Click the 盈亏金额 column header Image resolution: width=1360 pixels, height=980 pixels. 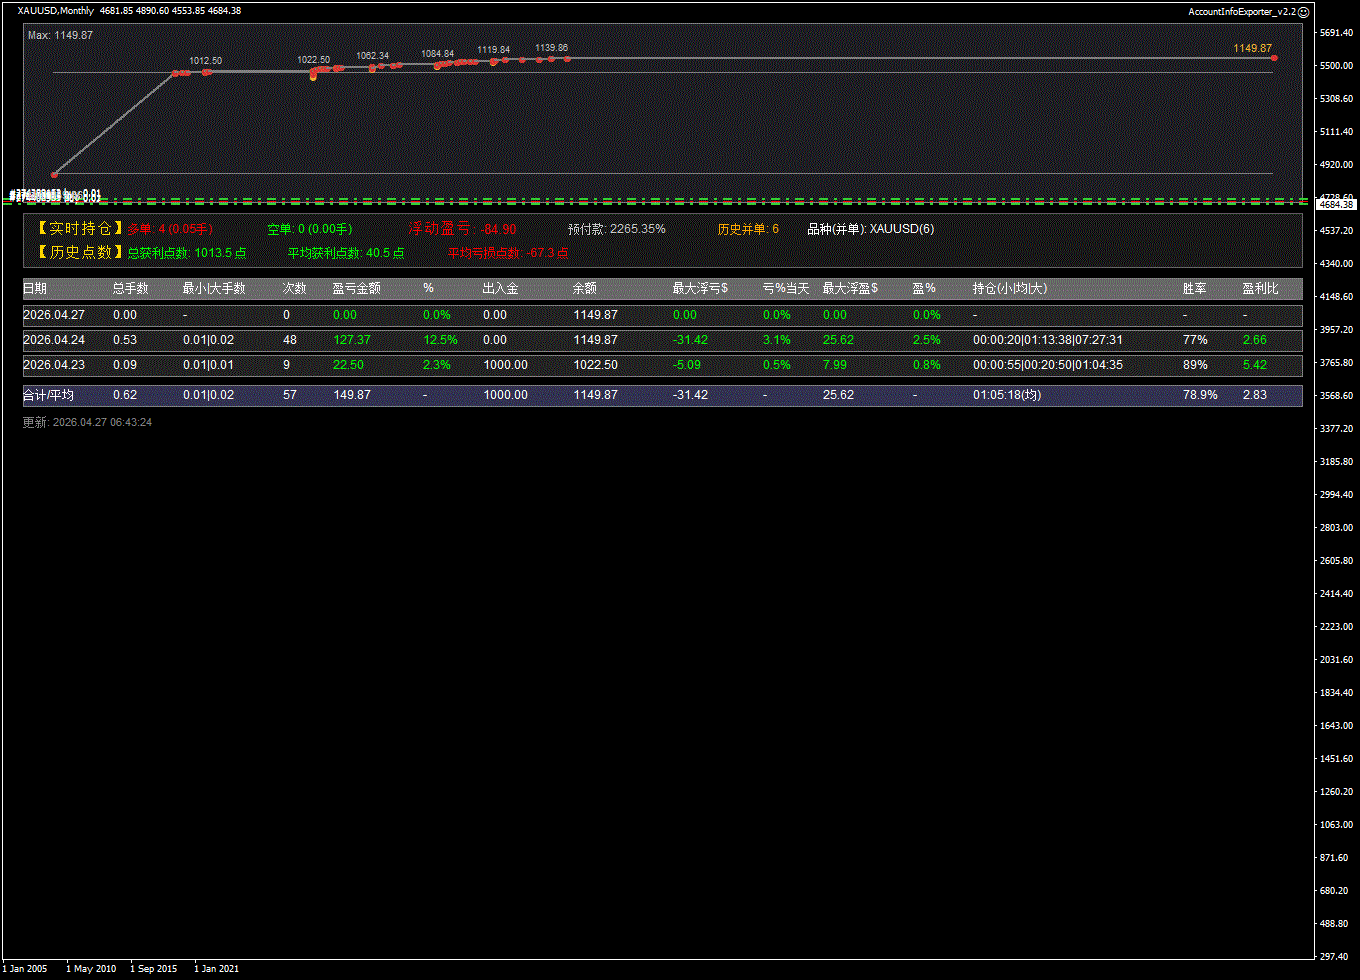356,288
